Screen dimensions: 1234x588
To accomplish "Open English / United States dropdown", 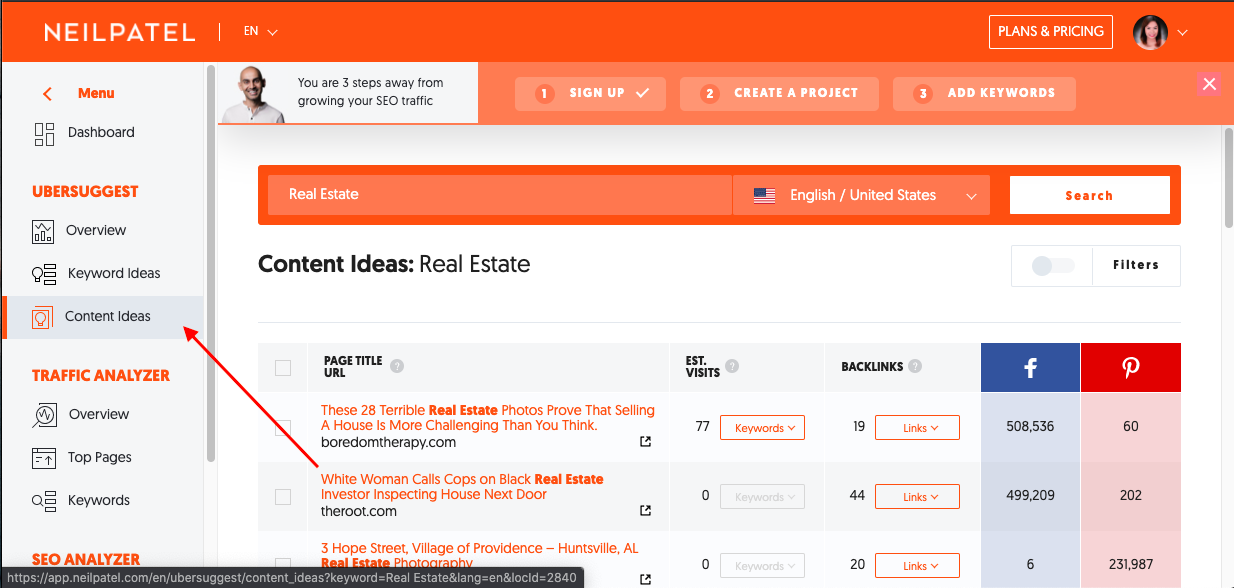I will click(x=861, y=196).
